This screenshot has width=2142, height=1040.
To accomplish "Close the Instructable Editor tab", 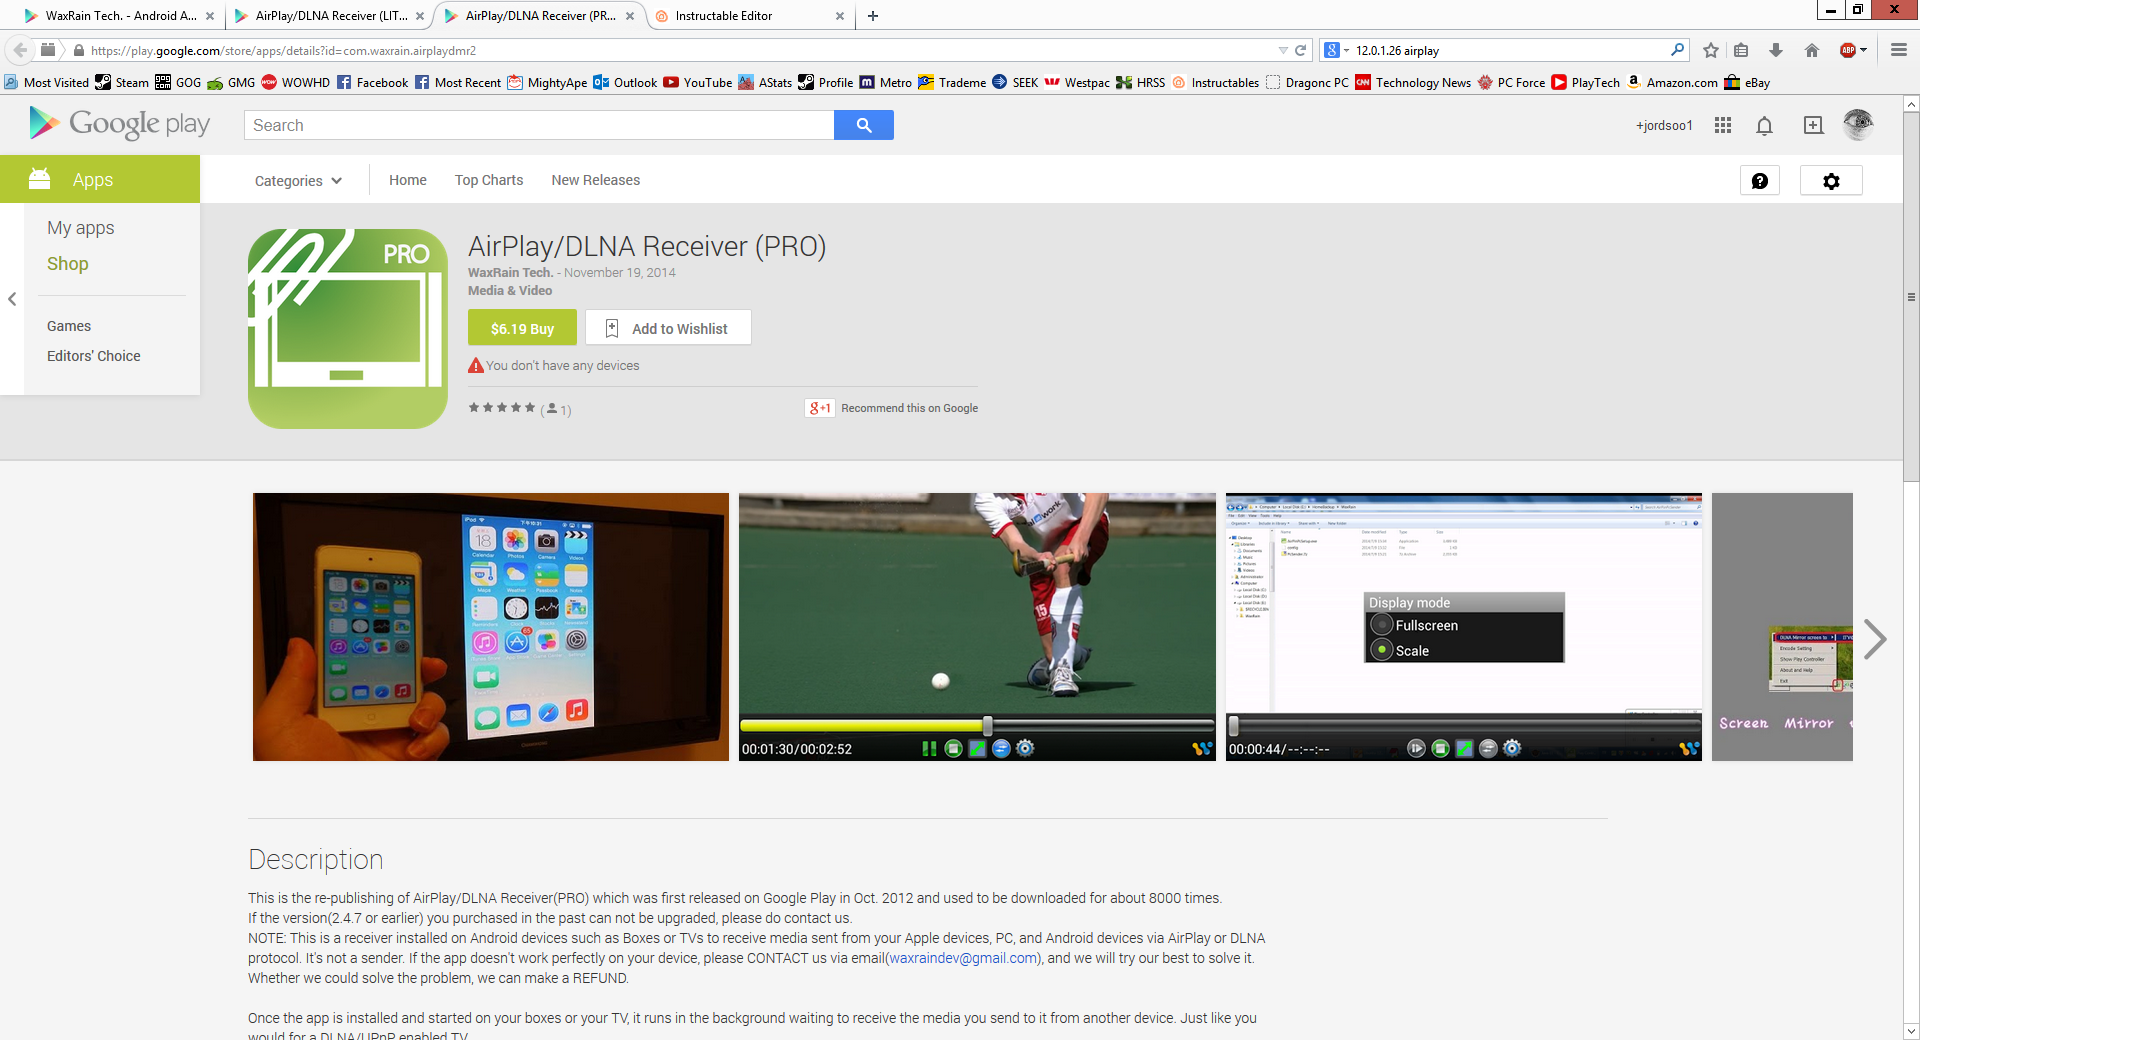I will (x=839, y=16).
